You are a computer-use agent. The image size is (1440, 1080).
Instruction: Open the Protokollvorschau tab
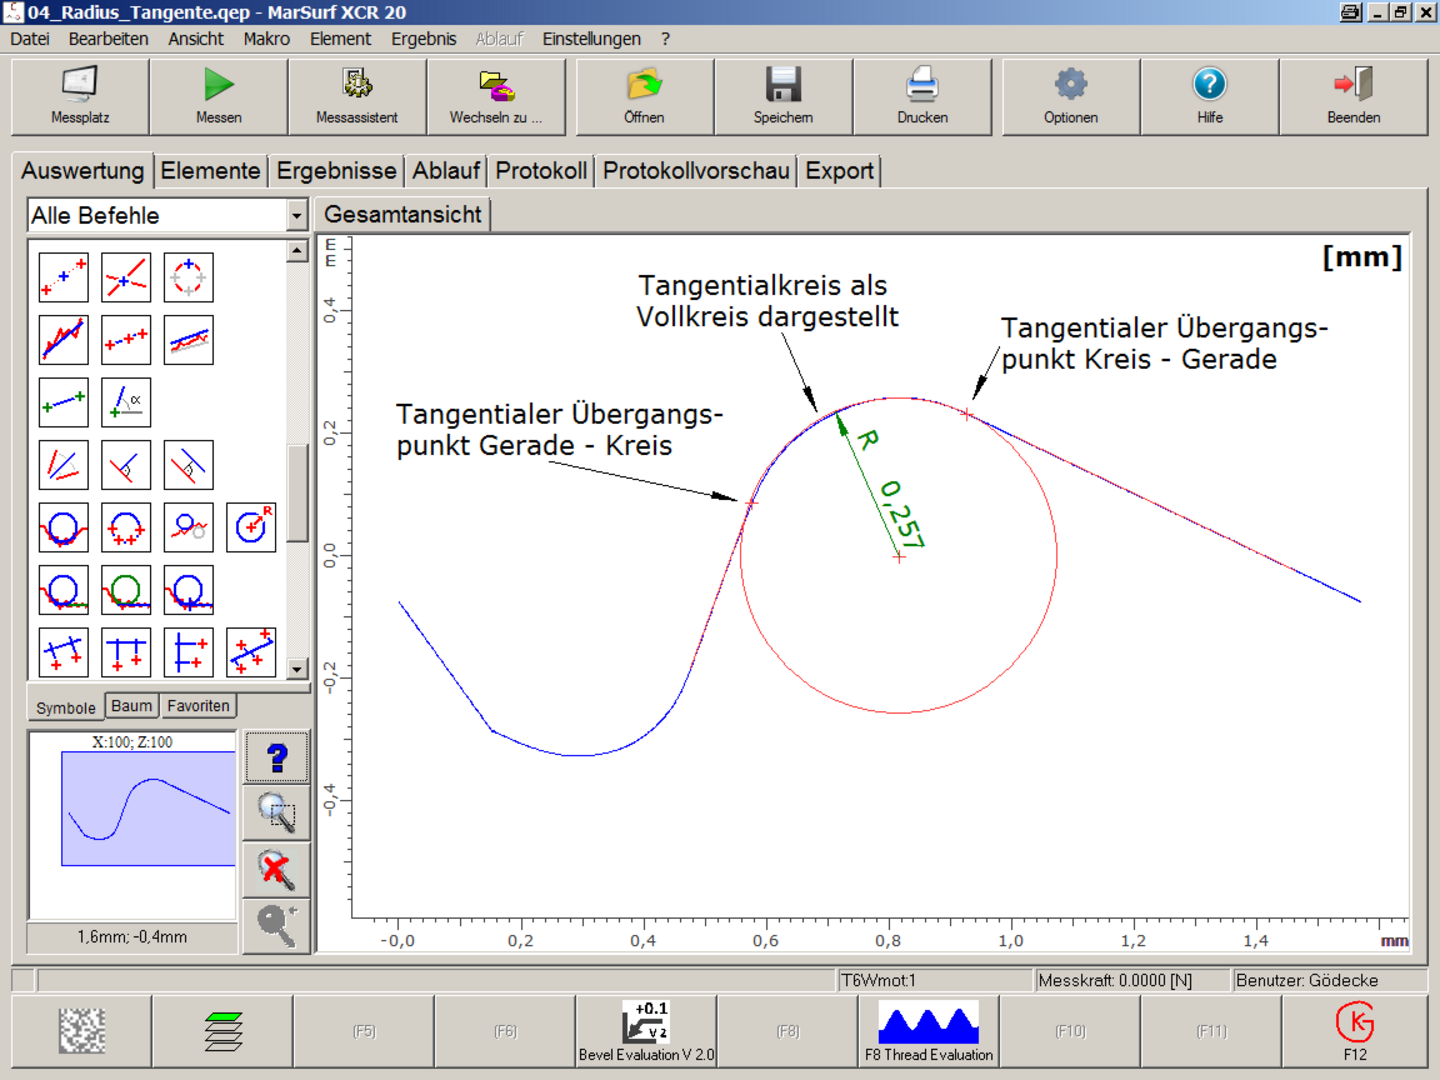click(x=696, y=171)
